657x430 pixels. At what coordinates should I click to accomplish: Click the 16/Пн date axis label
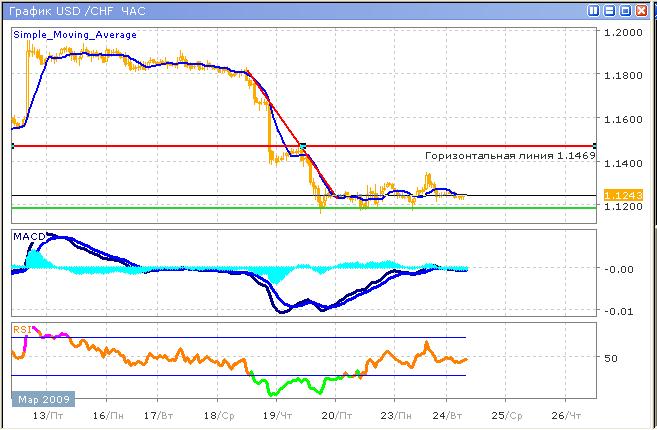(108, 416)
